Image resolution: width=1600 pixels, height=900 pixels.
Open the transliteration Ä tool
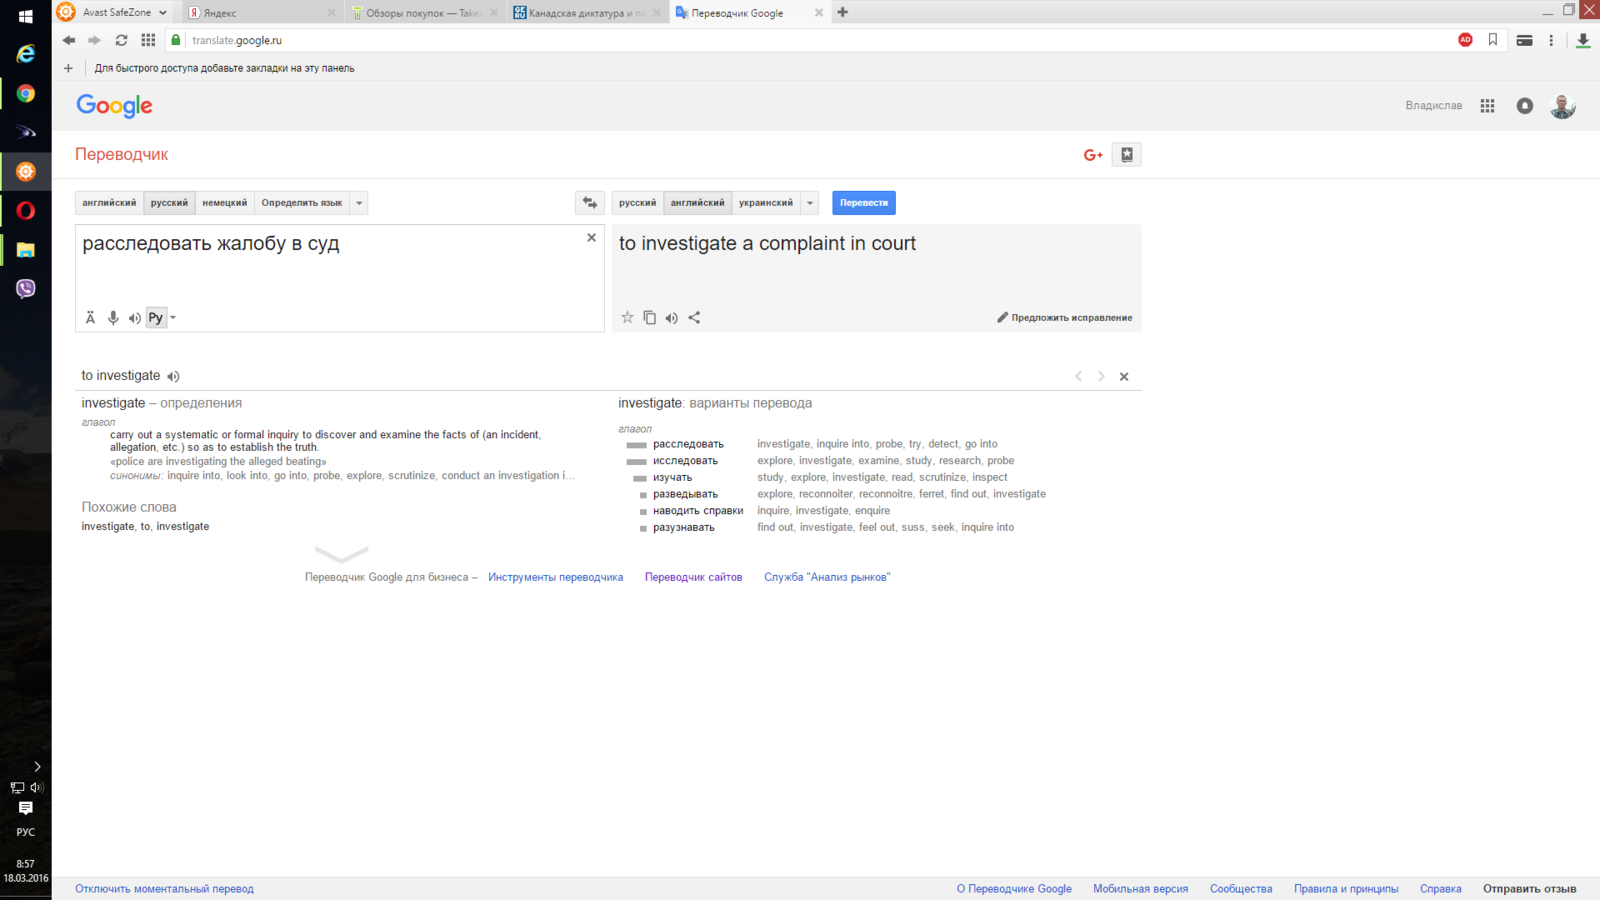point(90,318)
